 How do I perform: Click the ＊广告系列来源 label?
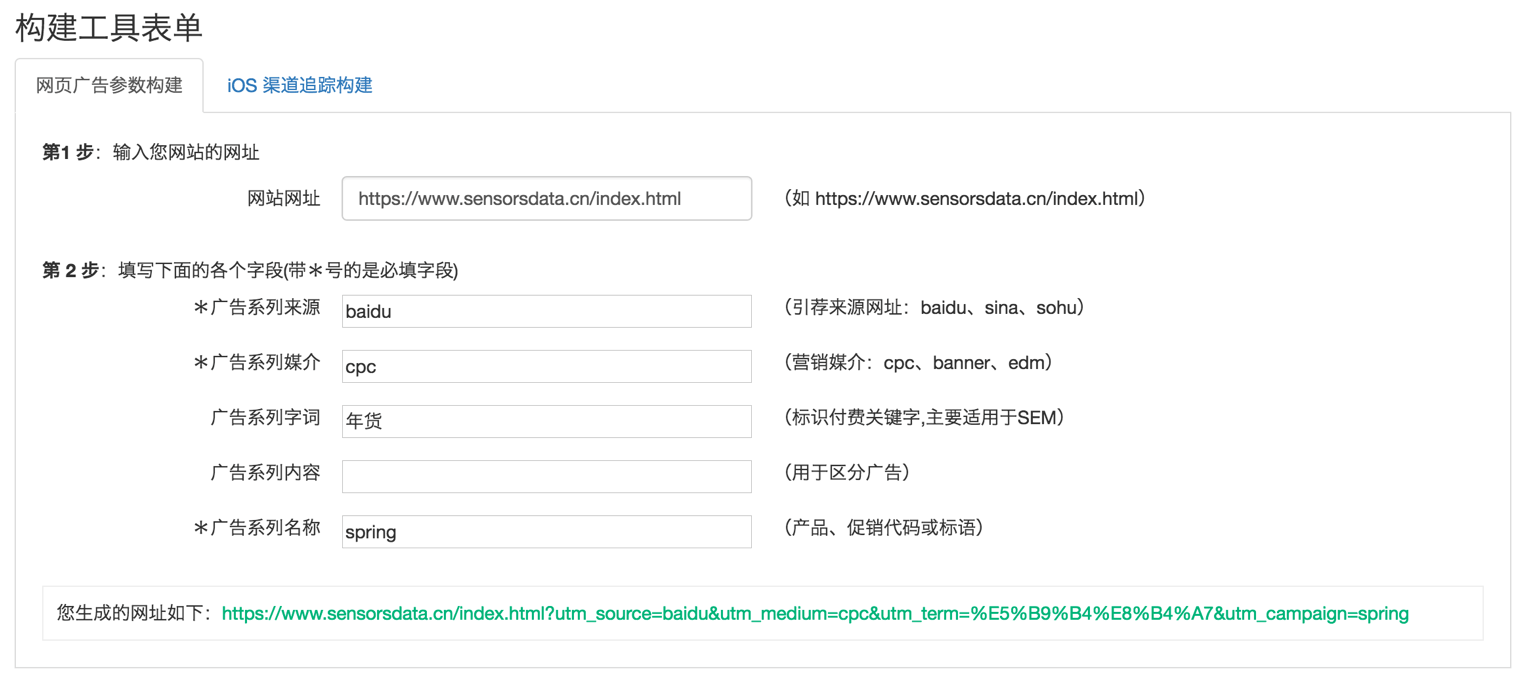pyautogui.click(x=257, y=308)
